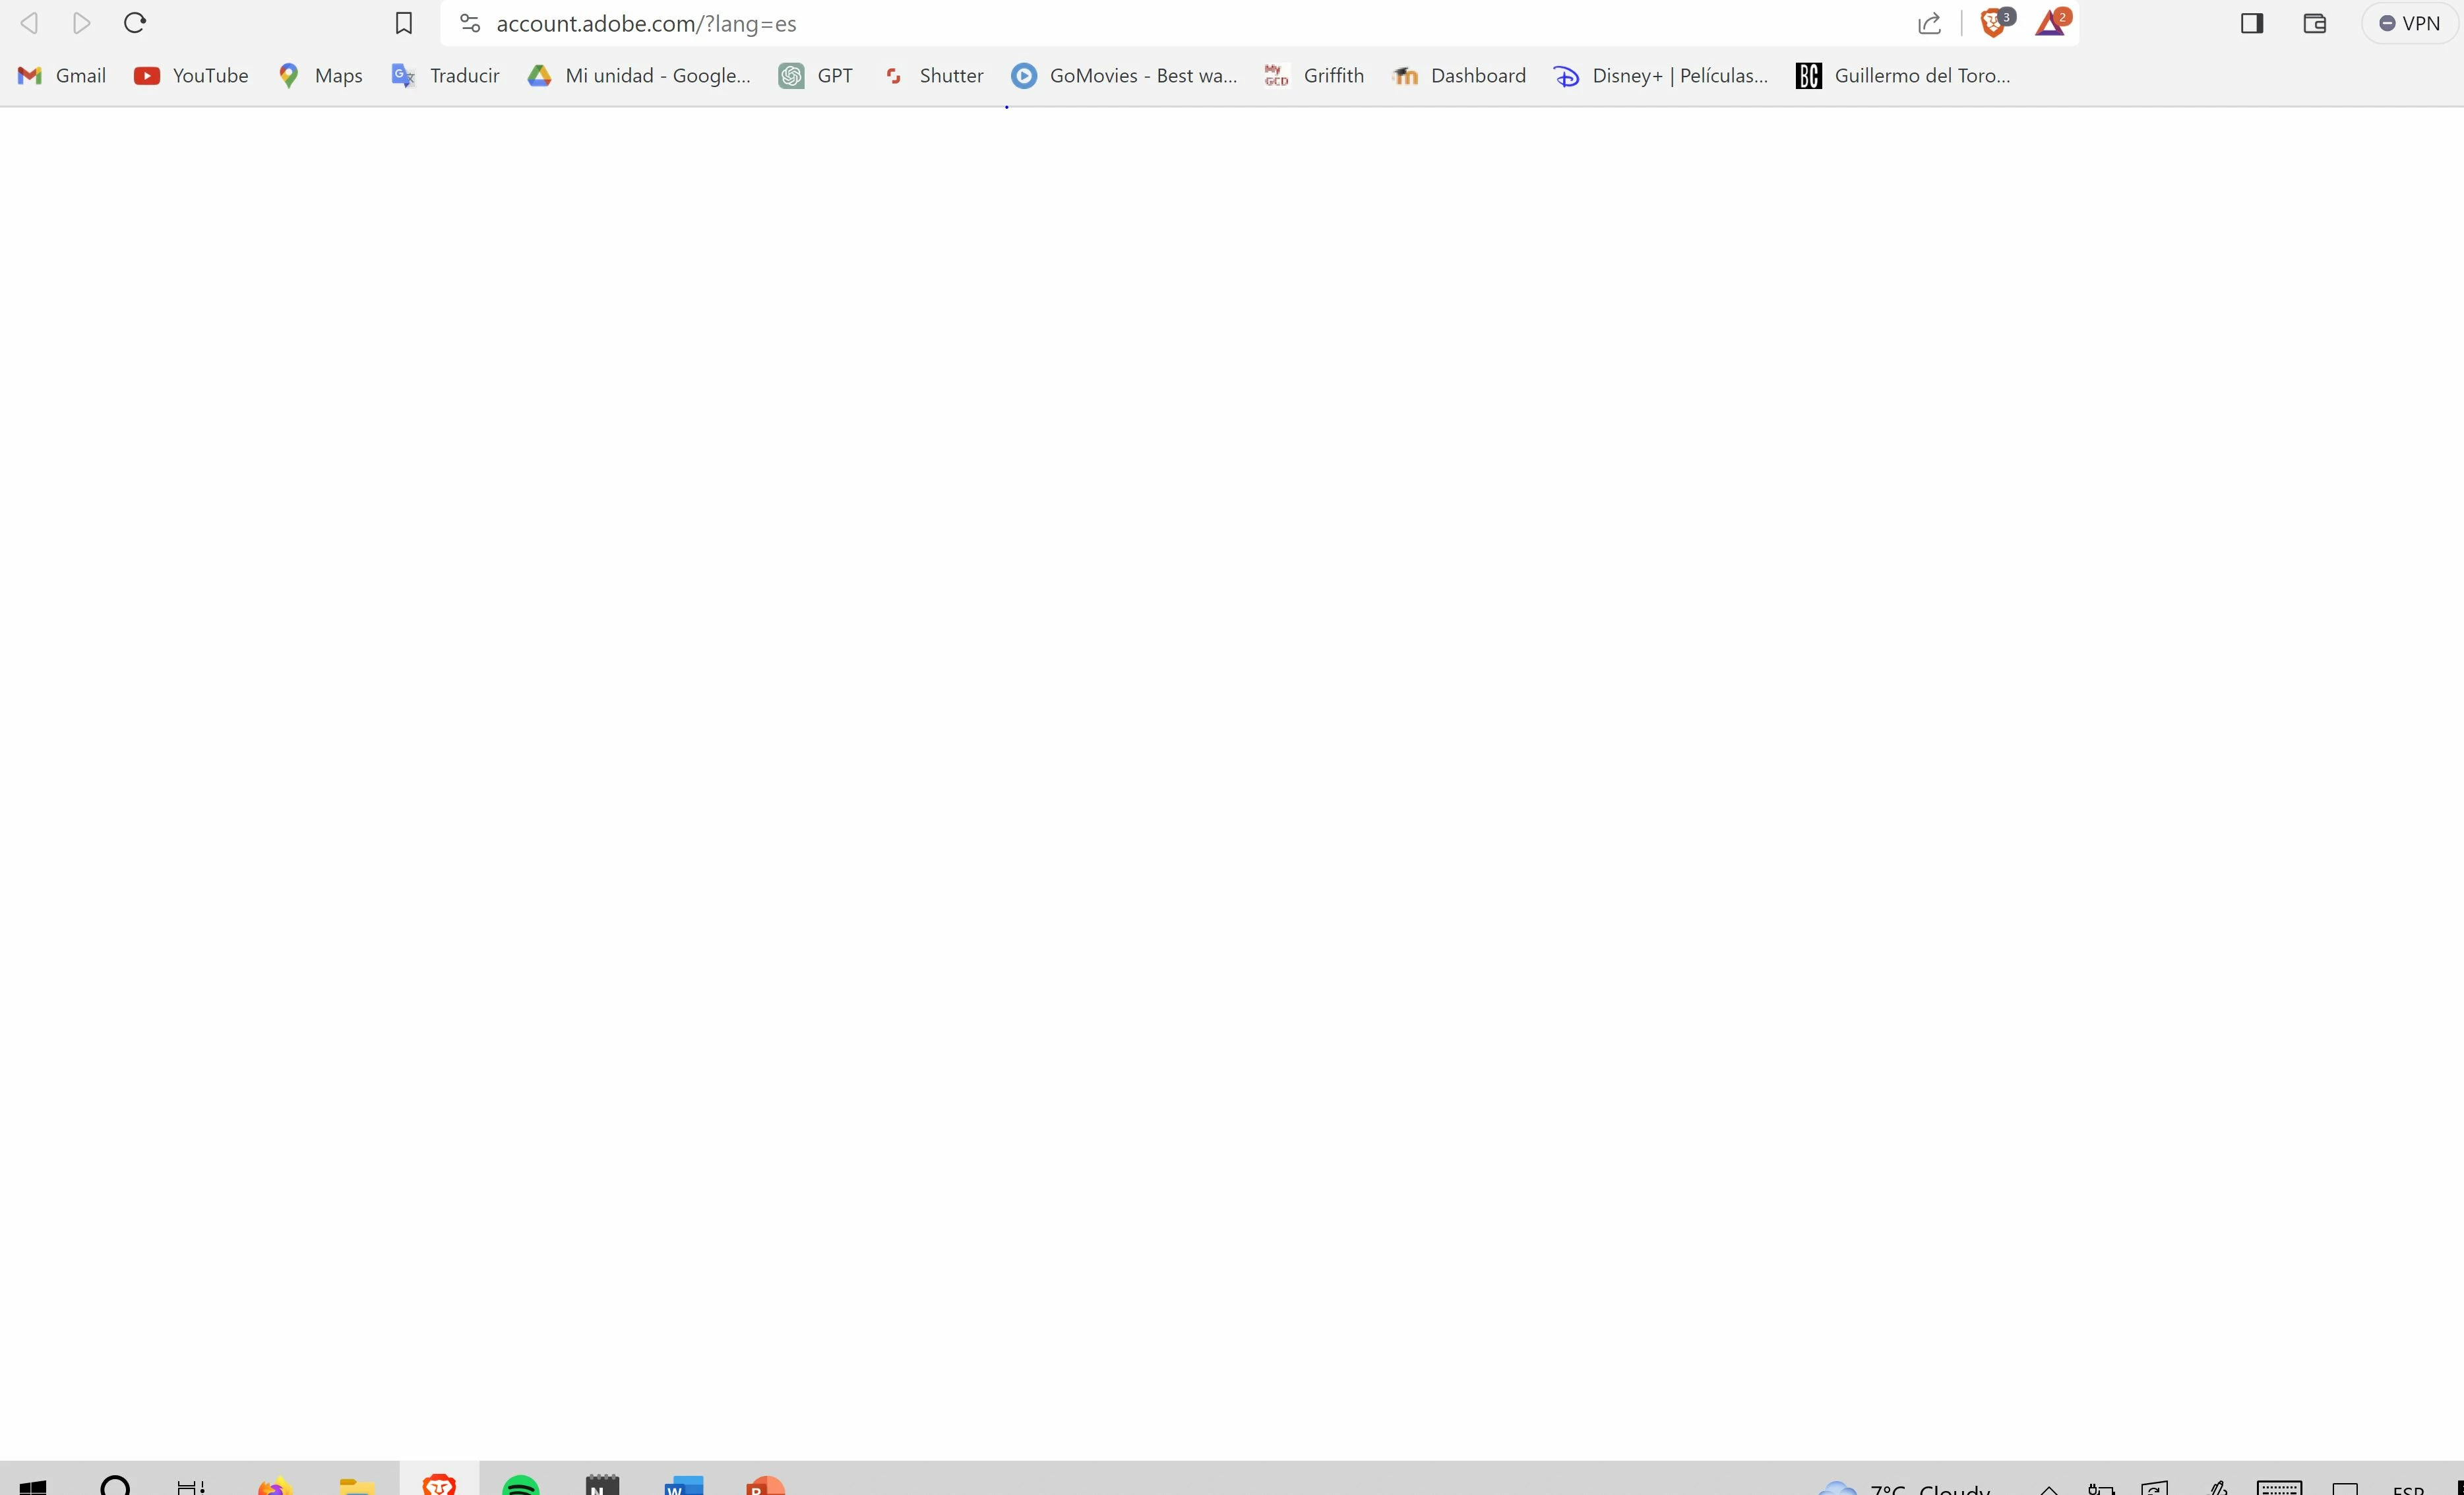Viewport: 2464px width, 1495px height.
Task: Open the Disney+ bookmark
Action: (1660, 76)
